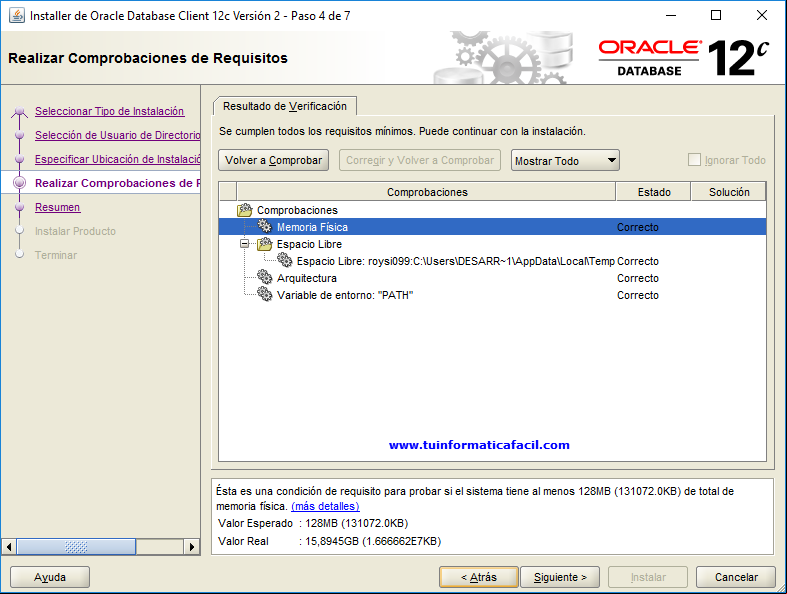Click gear icon beside Espacio Libre: roysi099 row
The width and height of the screenshot is (787, 594).
(285, 261)
